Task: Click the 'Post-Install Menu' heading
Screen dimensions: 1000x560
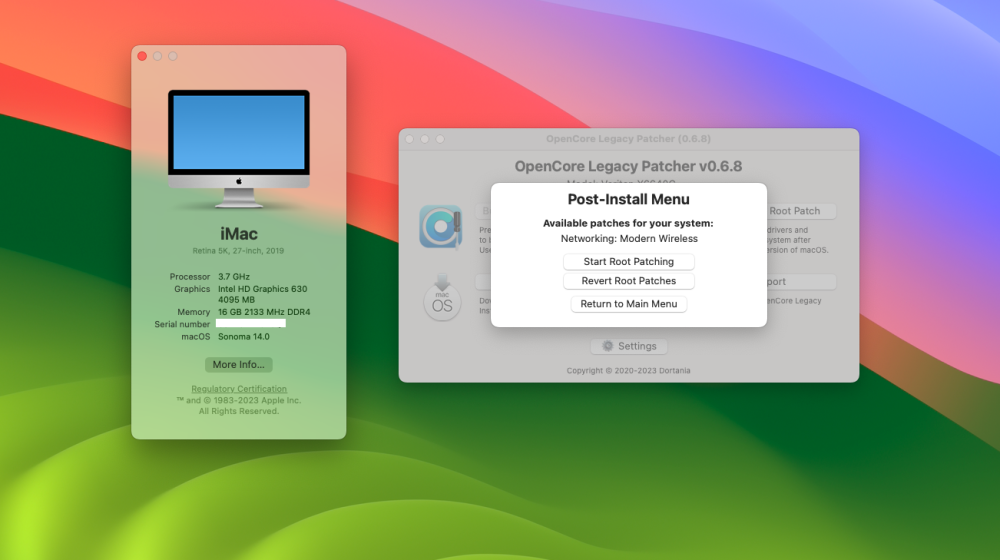Action: [x=628, y=199]
